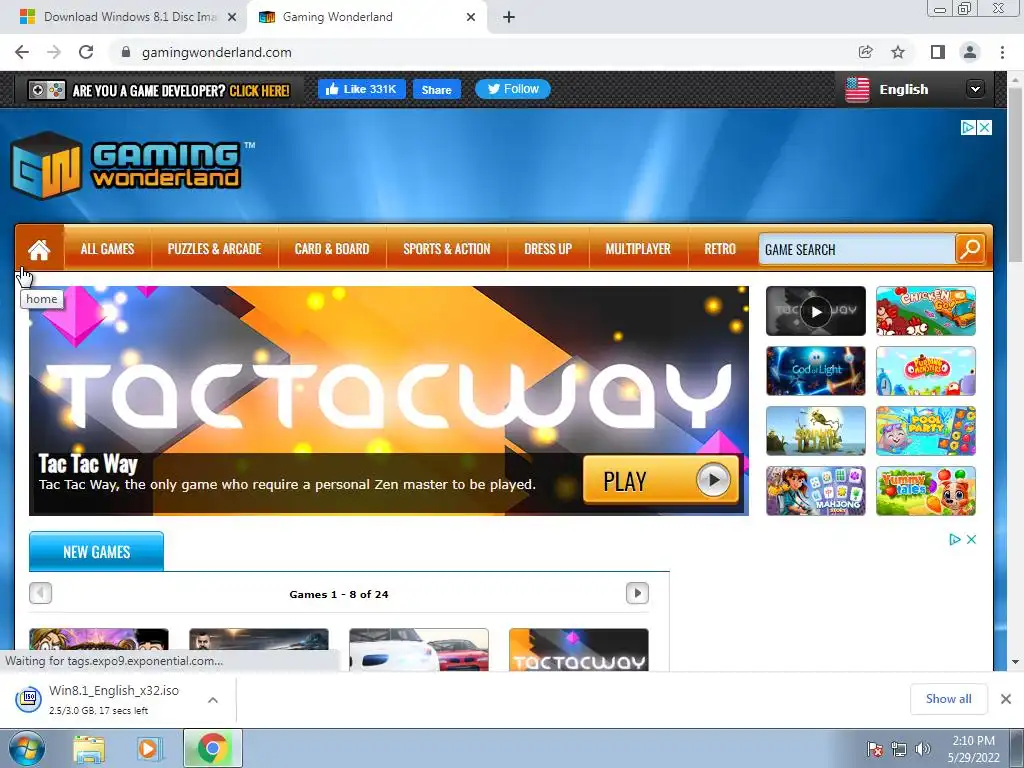Open the game developer CLICK HERE link
This screenshot has width=1024, height=768.
[259, 91]
